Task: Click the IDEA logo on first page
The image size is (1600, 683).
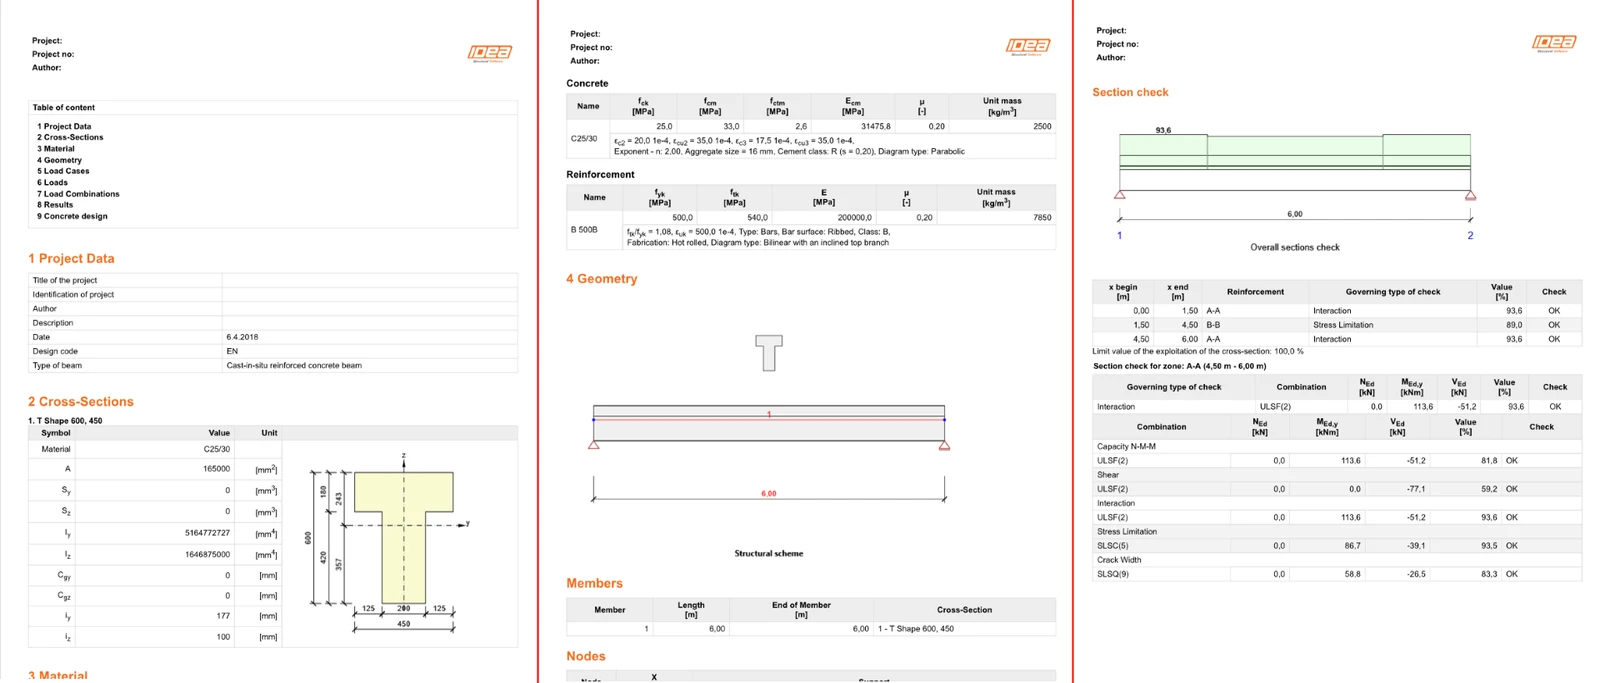Action: pyautogui.click(x=490, y=53)
